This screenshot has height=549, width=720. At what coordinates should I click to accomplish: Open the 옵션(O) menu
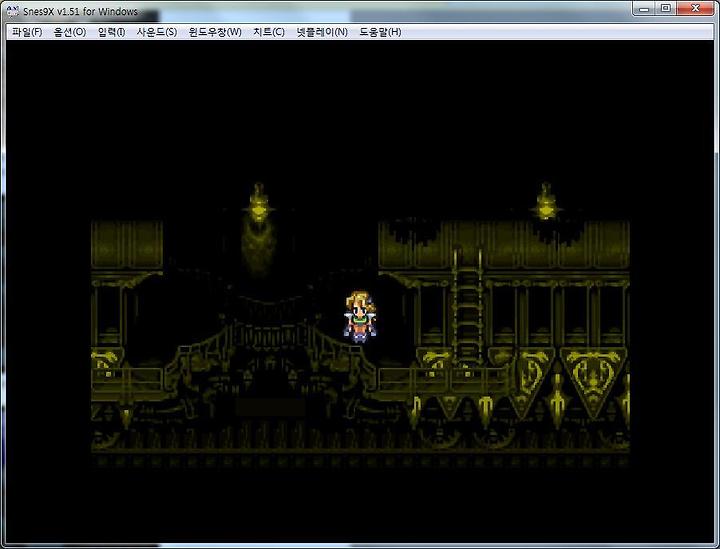pyautogui.click(x=70, y=32)
